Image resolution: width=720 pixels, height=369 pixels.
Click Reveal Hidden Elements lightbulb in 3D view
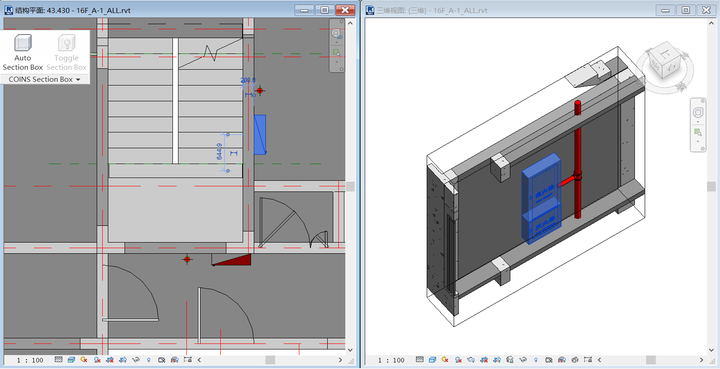[x=535, y=360]
